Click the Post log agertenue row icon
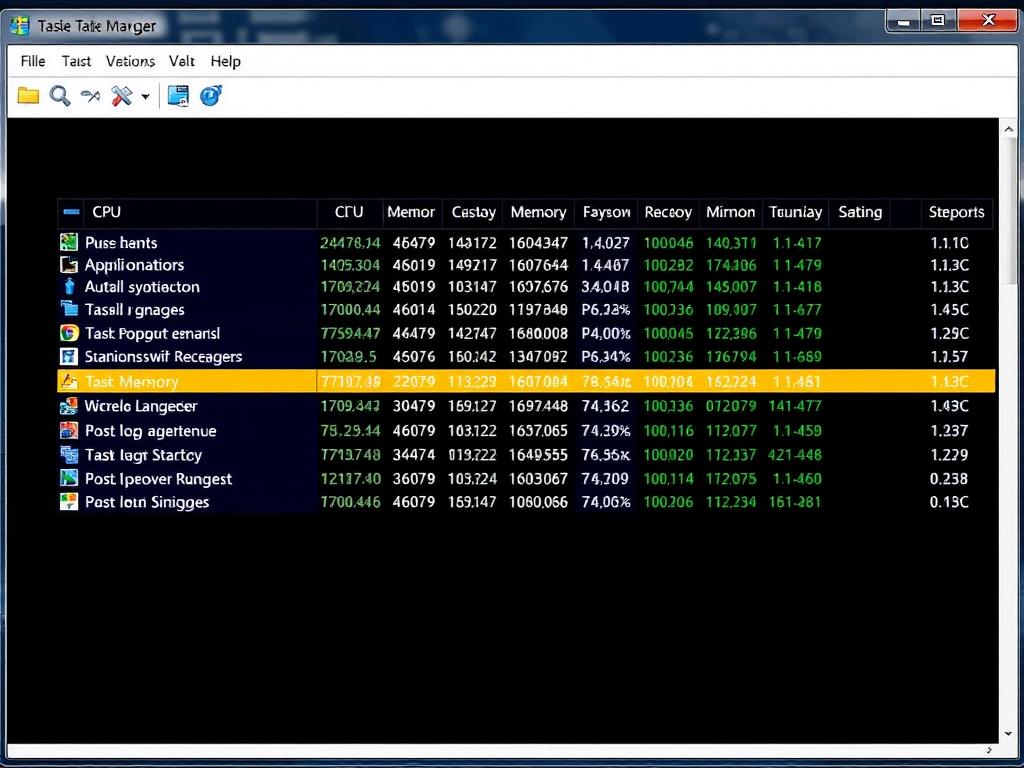The image size is (1024, 768). point(69,430)
